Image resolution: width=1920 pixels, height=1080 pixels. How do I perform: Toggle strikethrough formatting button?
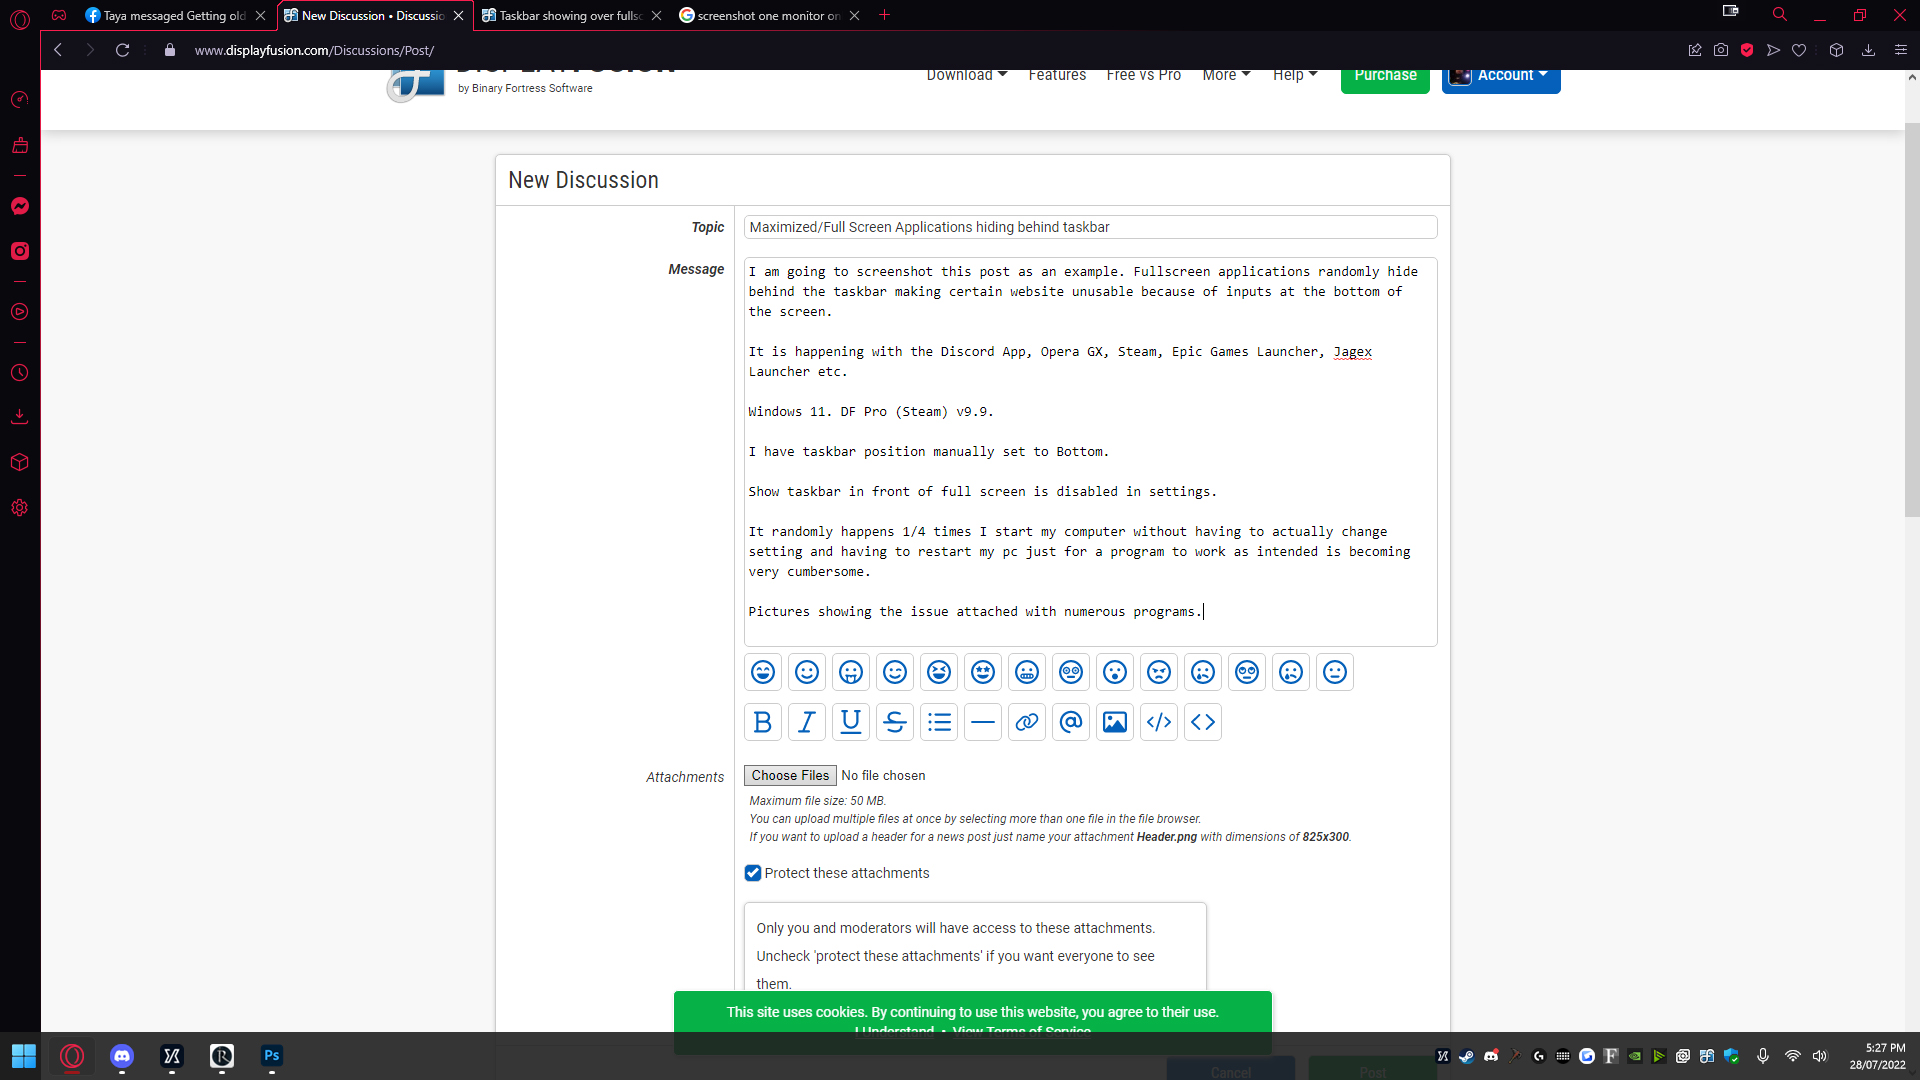pyautogui.click(x=894, y=722)
